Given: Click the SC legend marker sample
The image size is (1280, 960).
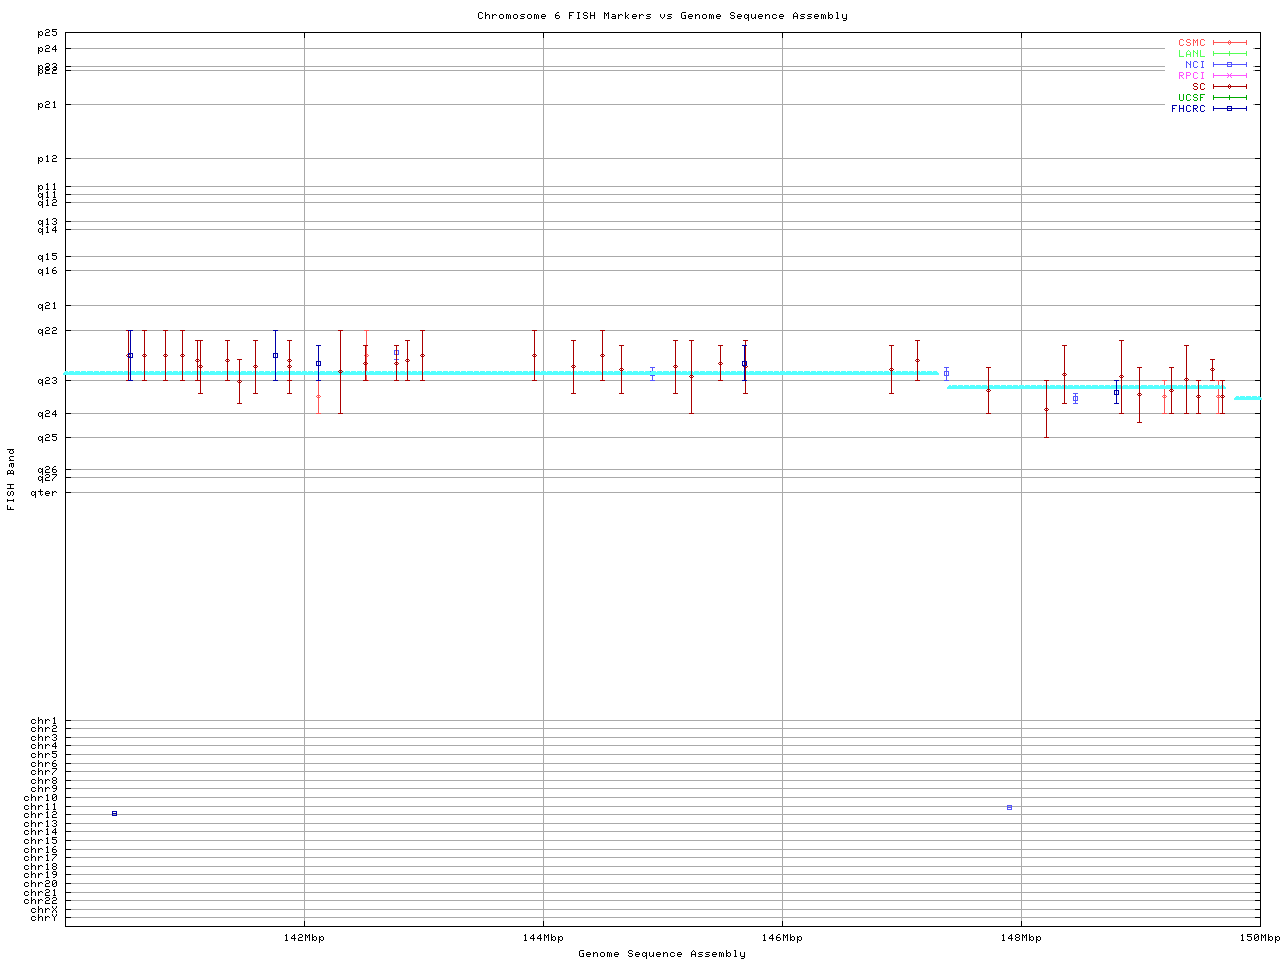Looking at the screenshot, I should point(1229,87).
